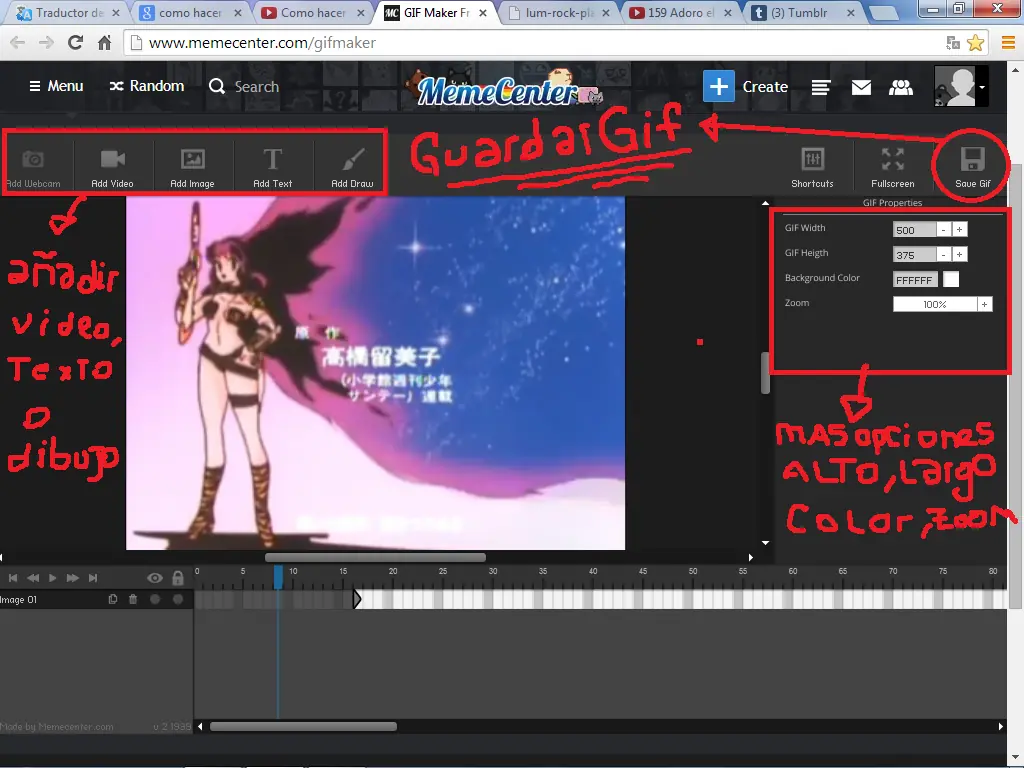
Task: Click the canvas scroll down arrow
Action: [x=765, y=543]
